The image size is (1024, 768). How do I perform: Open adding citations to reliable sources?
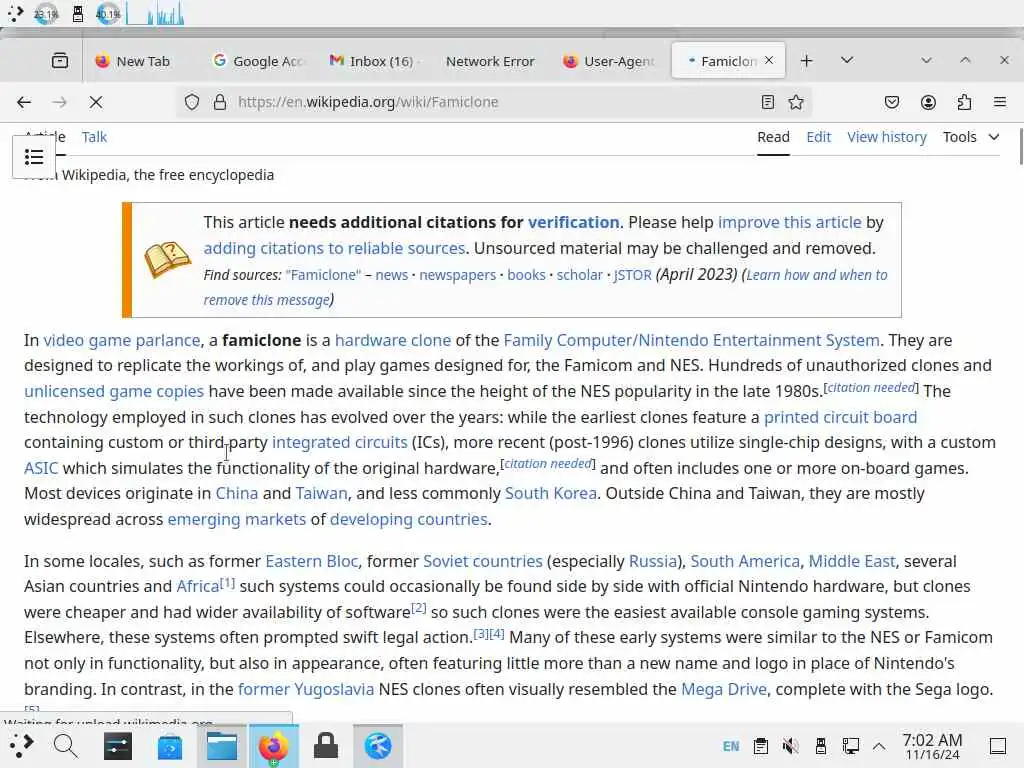click(x=334, y=248)
